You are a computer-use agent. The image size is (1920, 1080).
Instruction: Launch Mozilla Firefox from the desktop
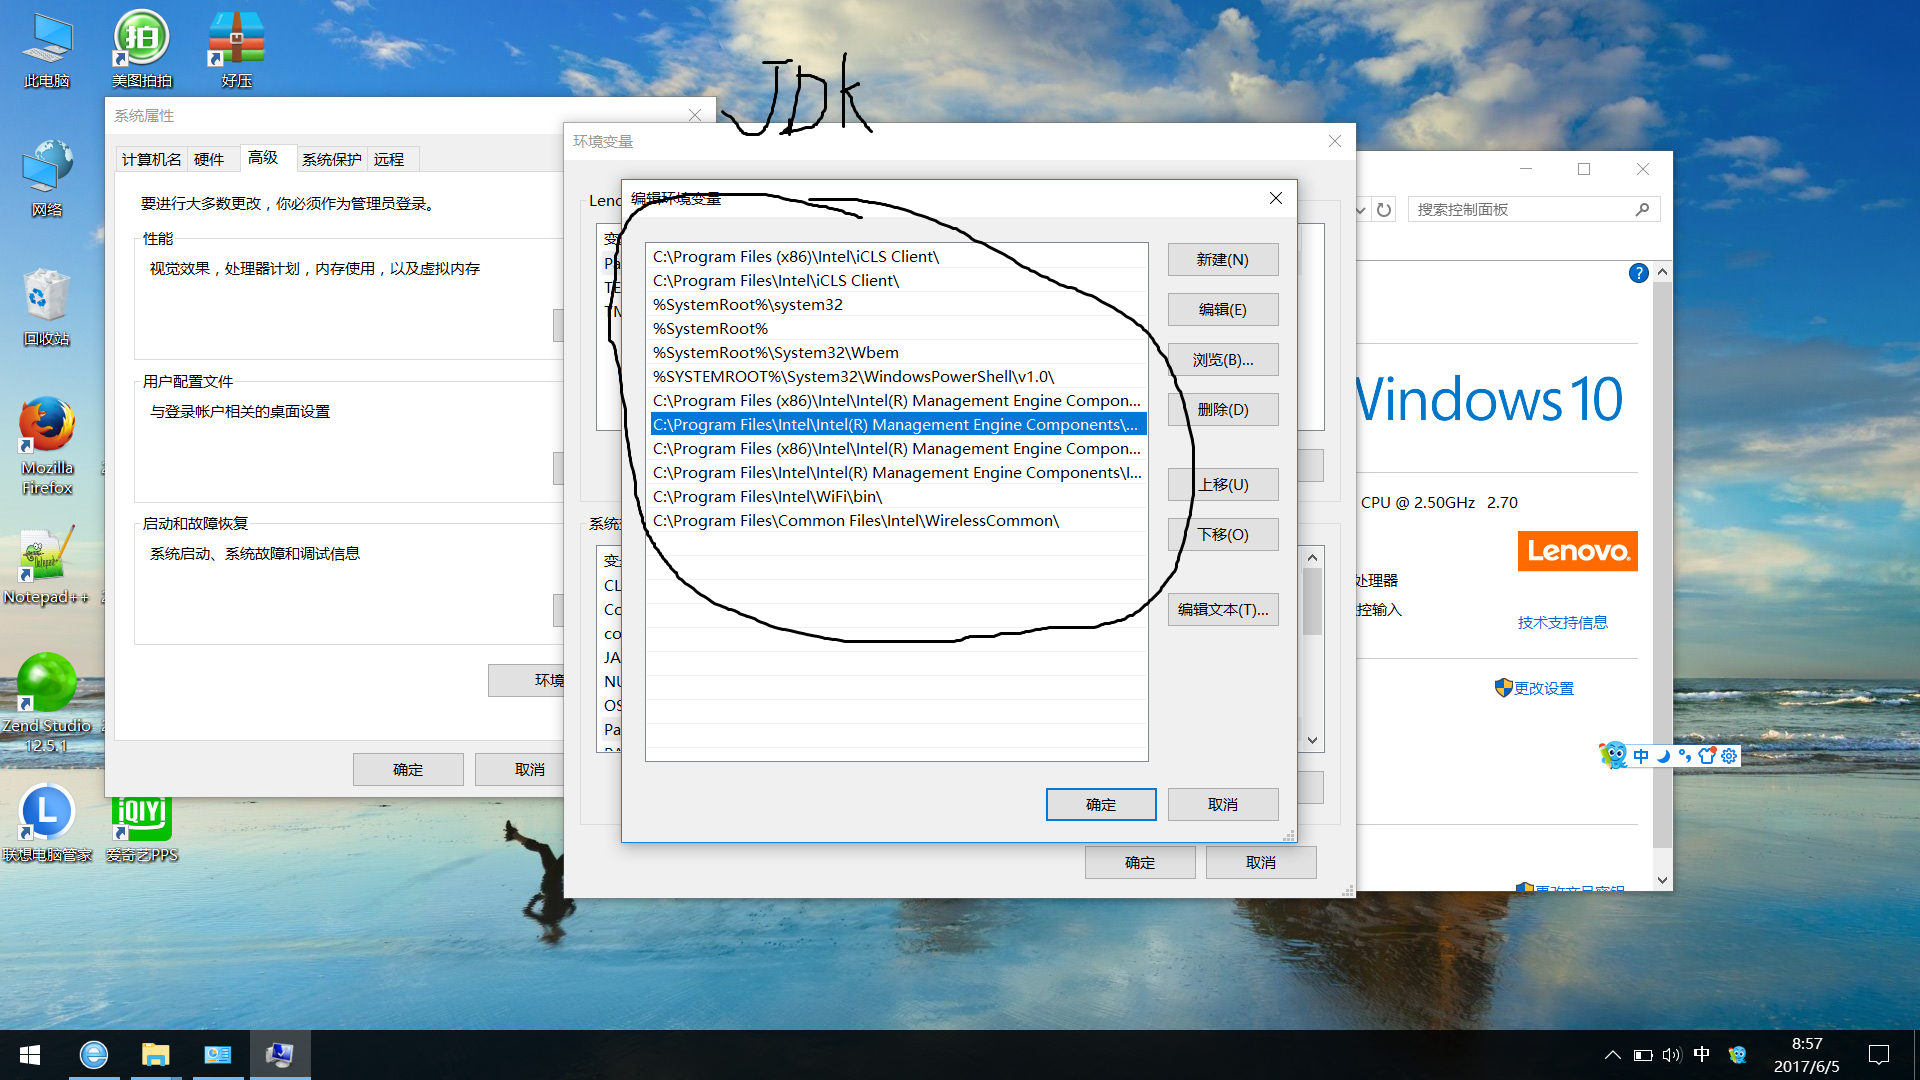[47, 445]
